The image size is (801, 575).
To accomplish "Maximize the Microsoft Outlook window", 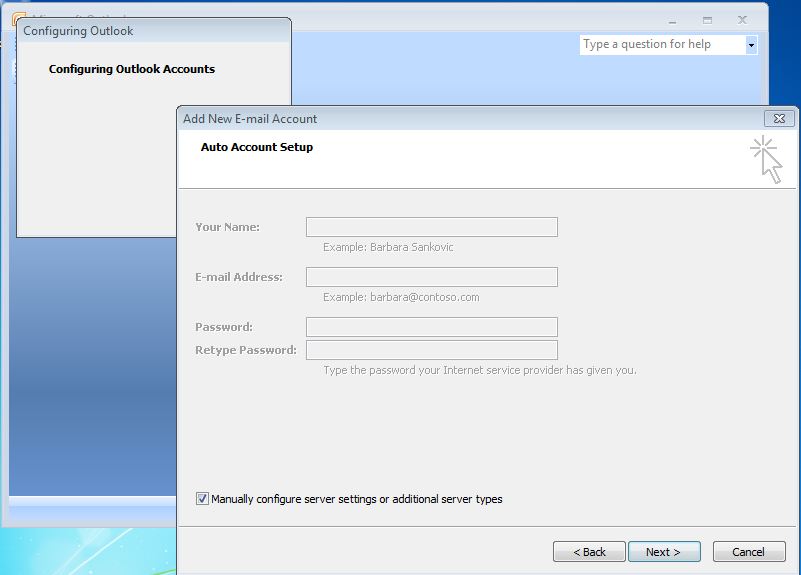I will coord(707,20).
